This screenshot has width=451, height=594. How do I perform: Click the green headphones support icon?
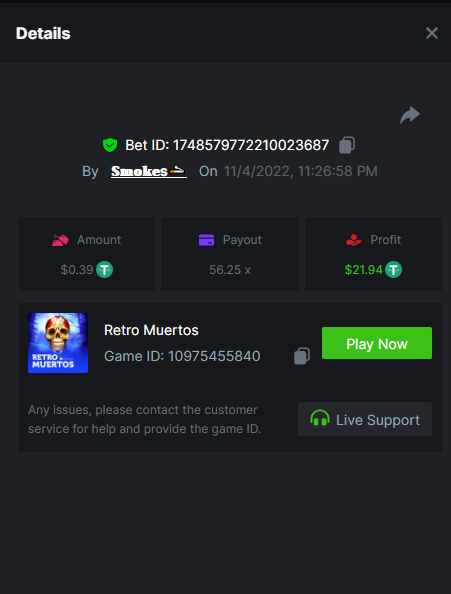coord(320,418)
